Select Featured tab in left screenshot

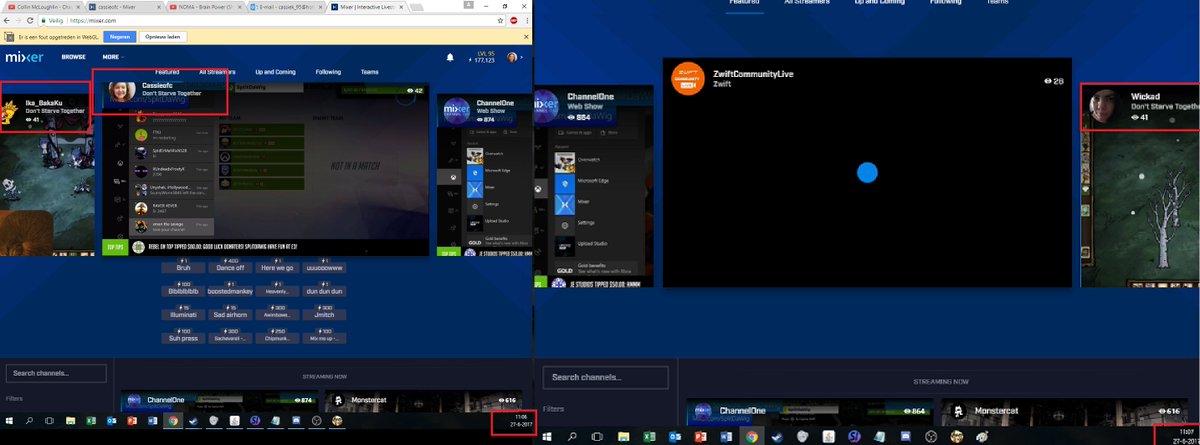click(x=167, y=72)
